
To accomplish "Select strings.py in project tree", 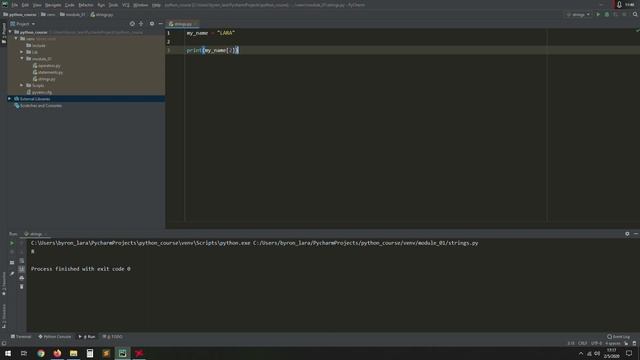I will pyautogui.click(x=44, y=79).
